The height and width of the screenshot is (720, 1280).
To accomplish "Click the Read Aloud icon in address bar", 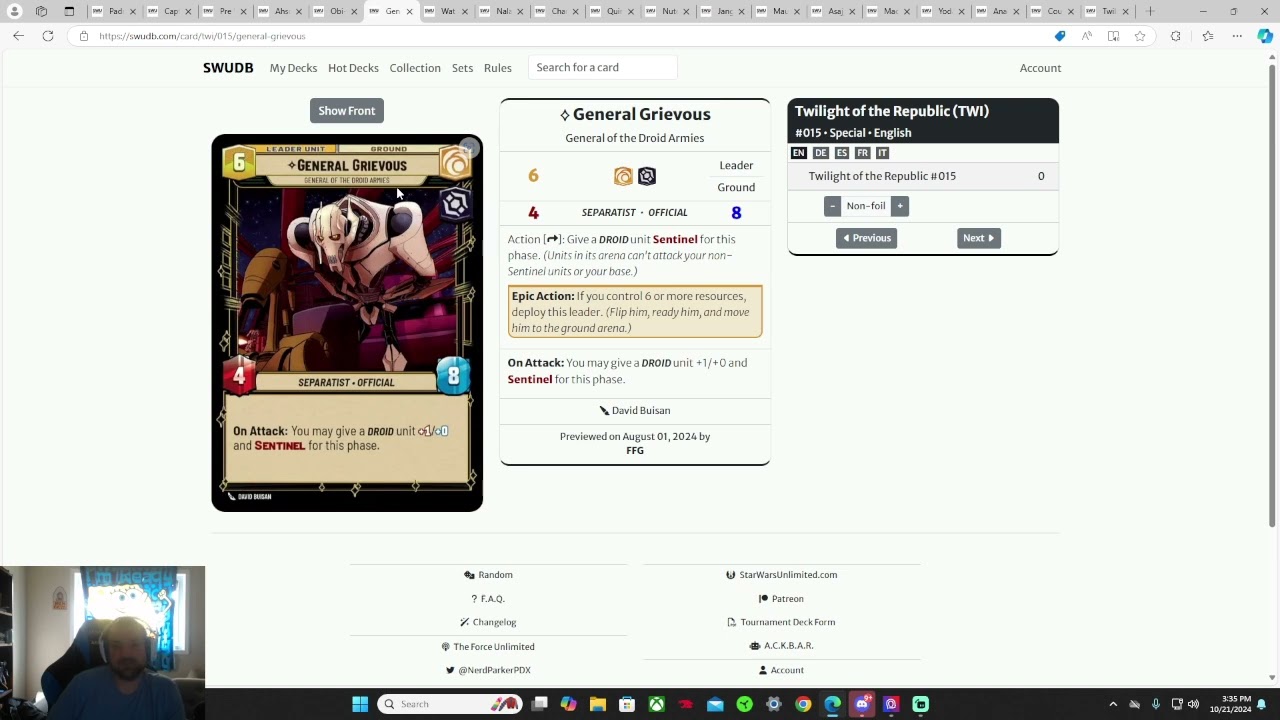I will (x=1087, y=36).
